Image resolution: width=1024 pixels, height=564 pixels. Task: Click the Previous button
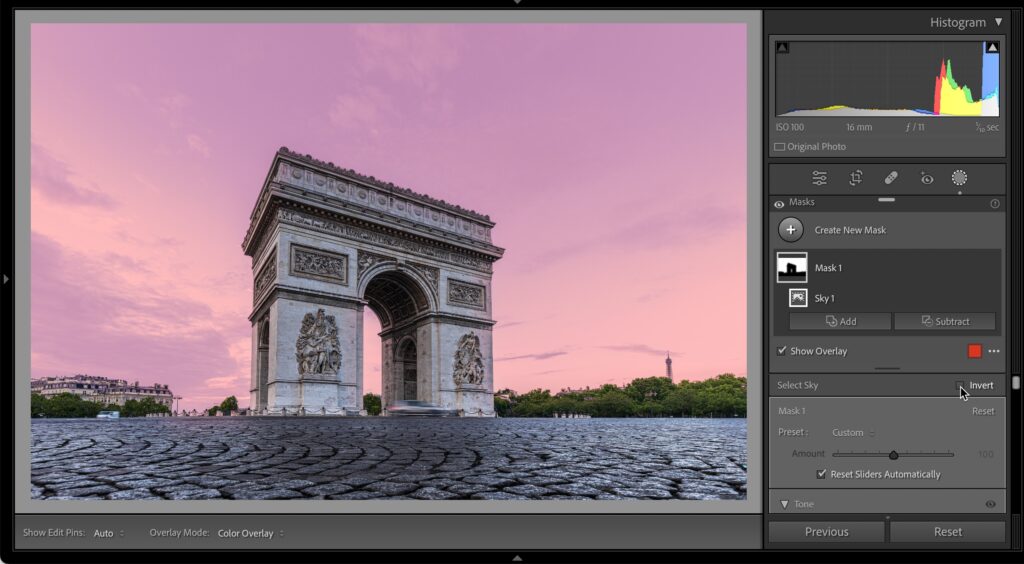(826, 532)
